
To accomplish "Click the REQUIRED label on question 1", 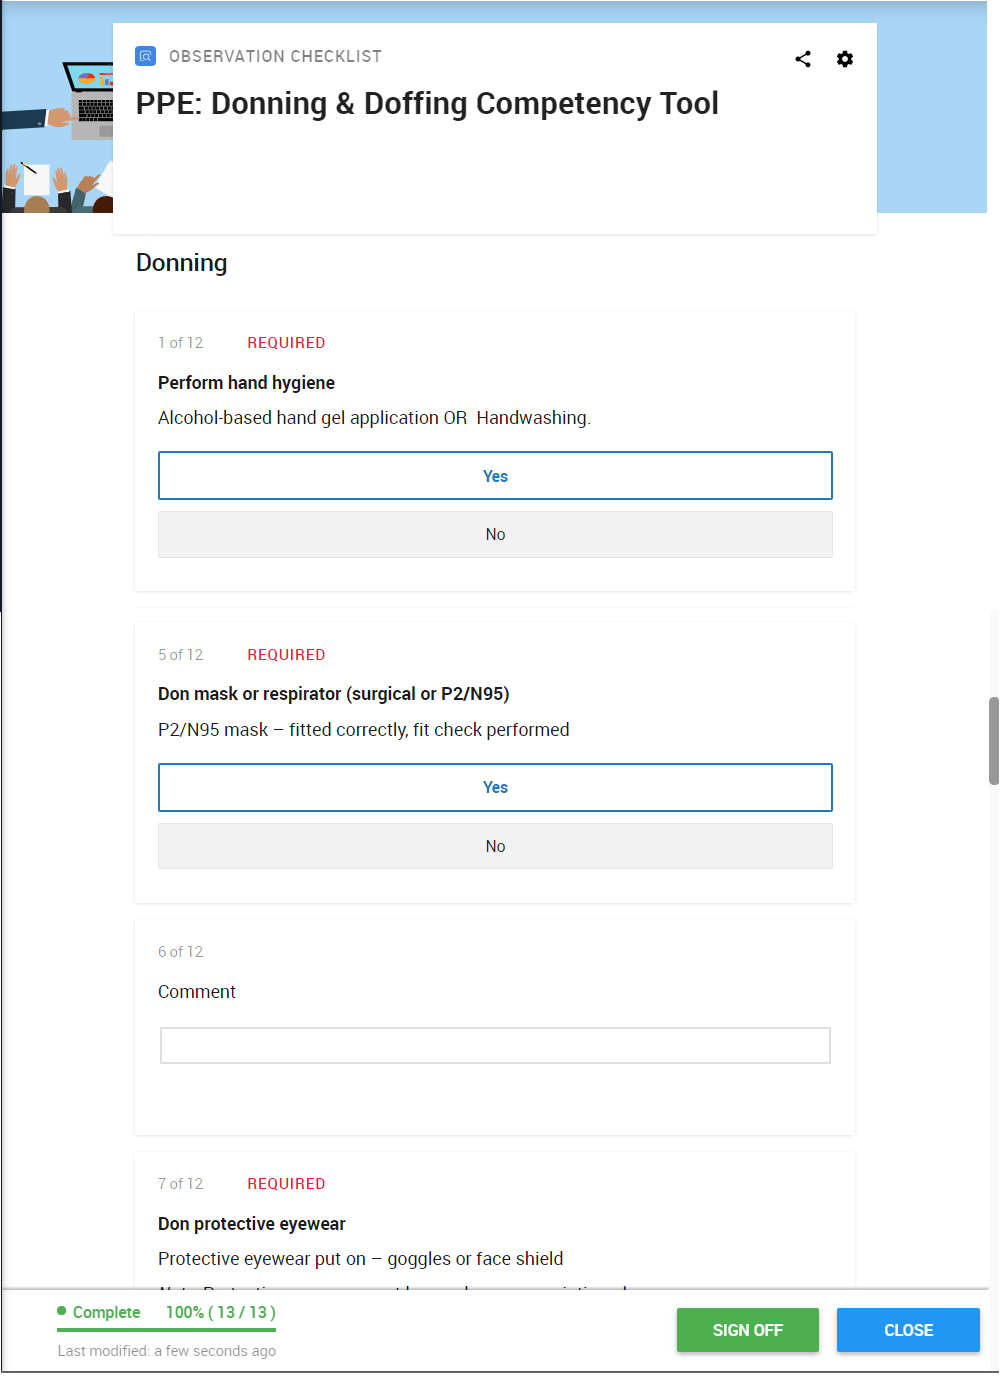I will pyautogui.click(x=286, y=342).
